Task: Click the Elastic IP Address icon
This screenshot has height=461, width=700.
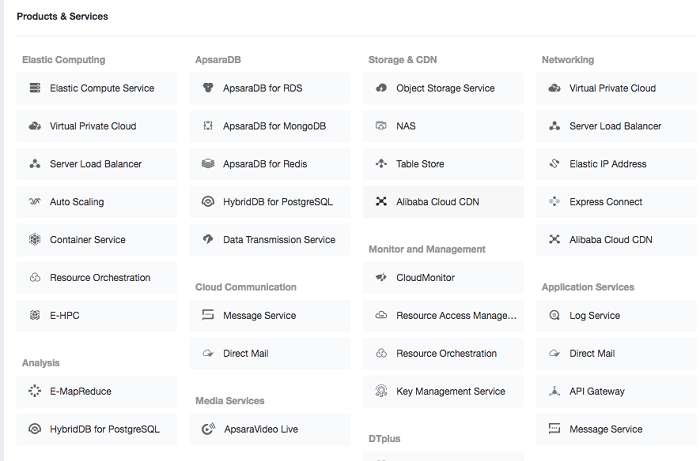Action: [x=554, y=164]
